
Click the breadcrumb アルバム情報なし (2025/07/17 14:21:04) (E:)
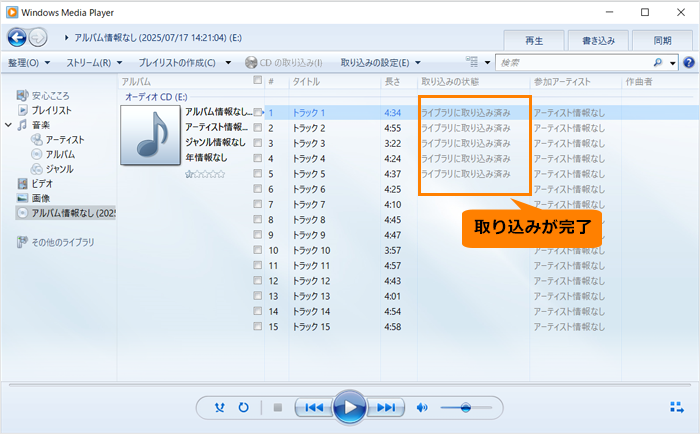[158, 38]
